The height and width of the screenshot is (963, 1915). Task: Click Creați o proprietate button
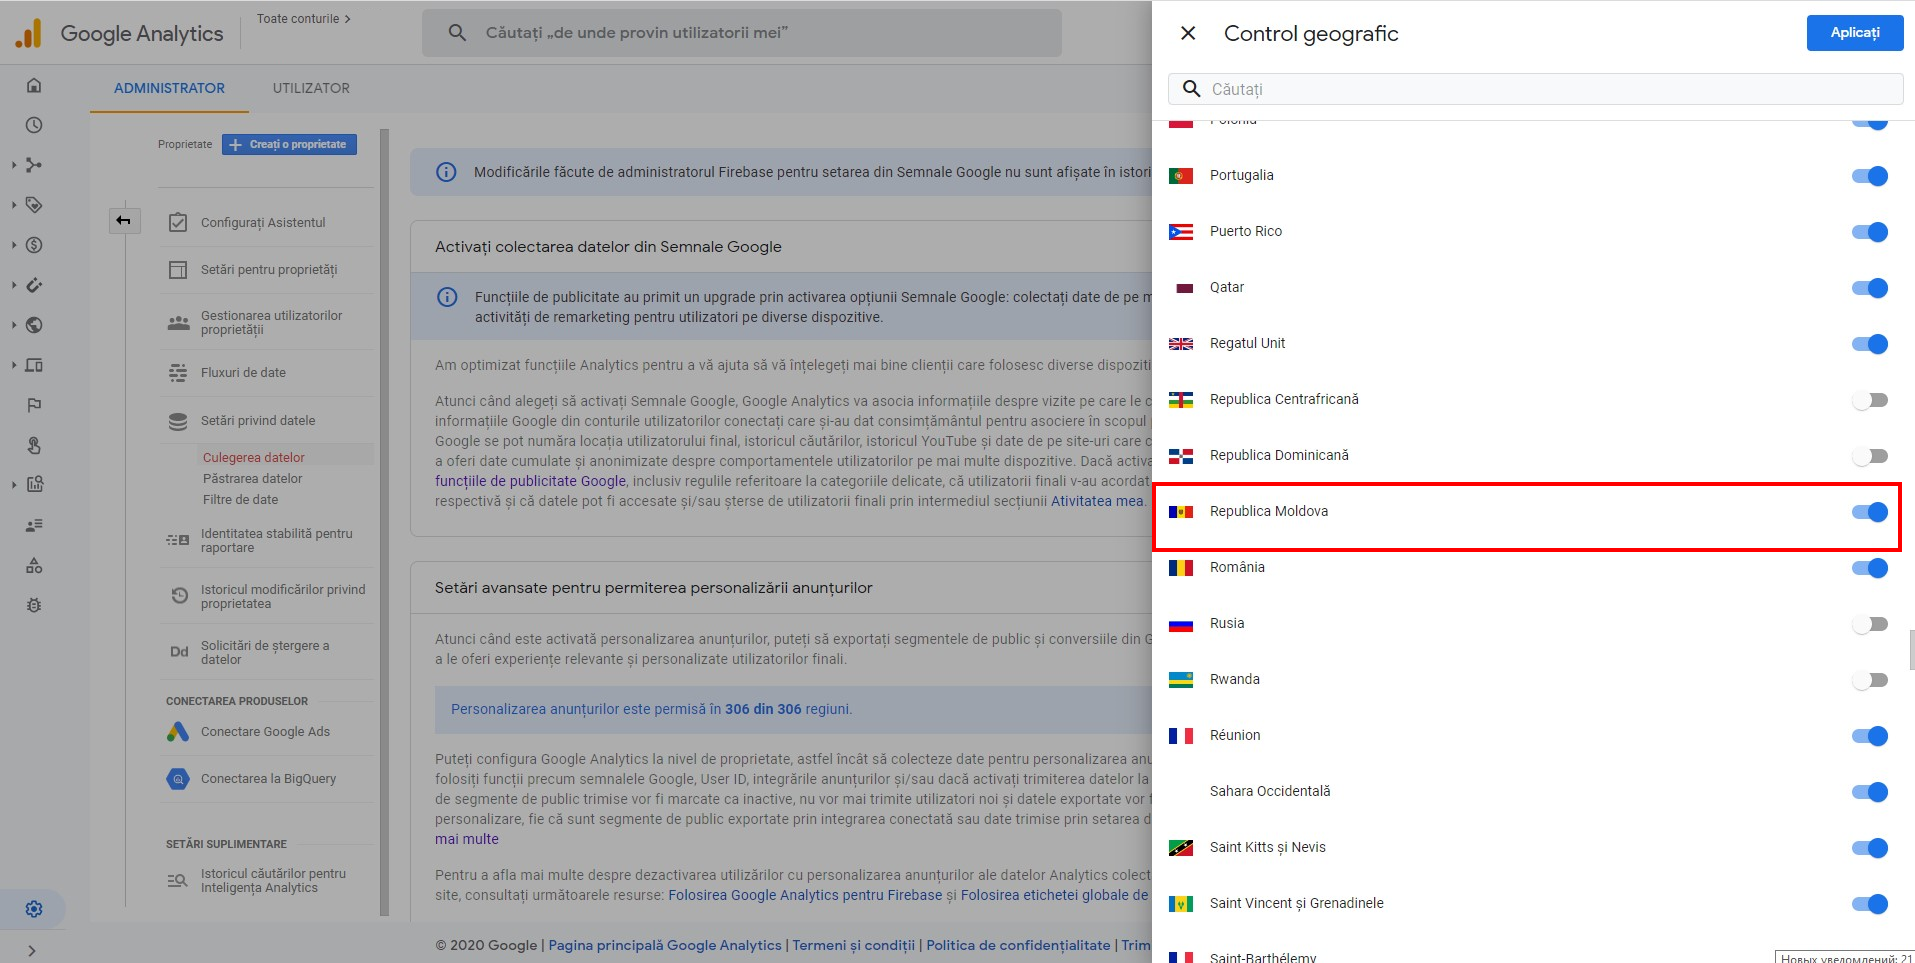[289, 145]
